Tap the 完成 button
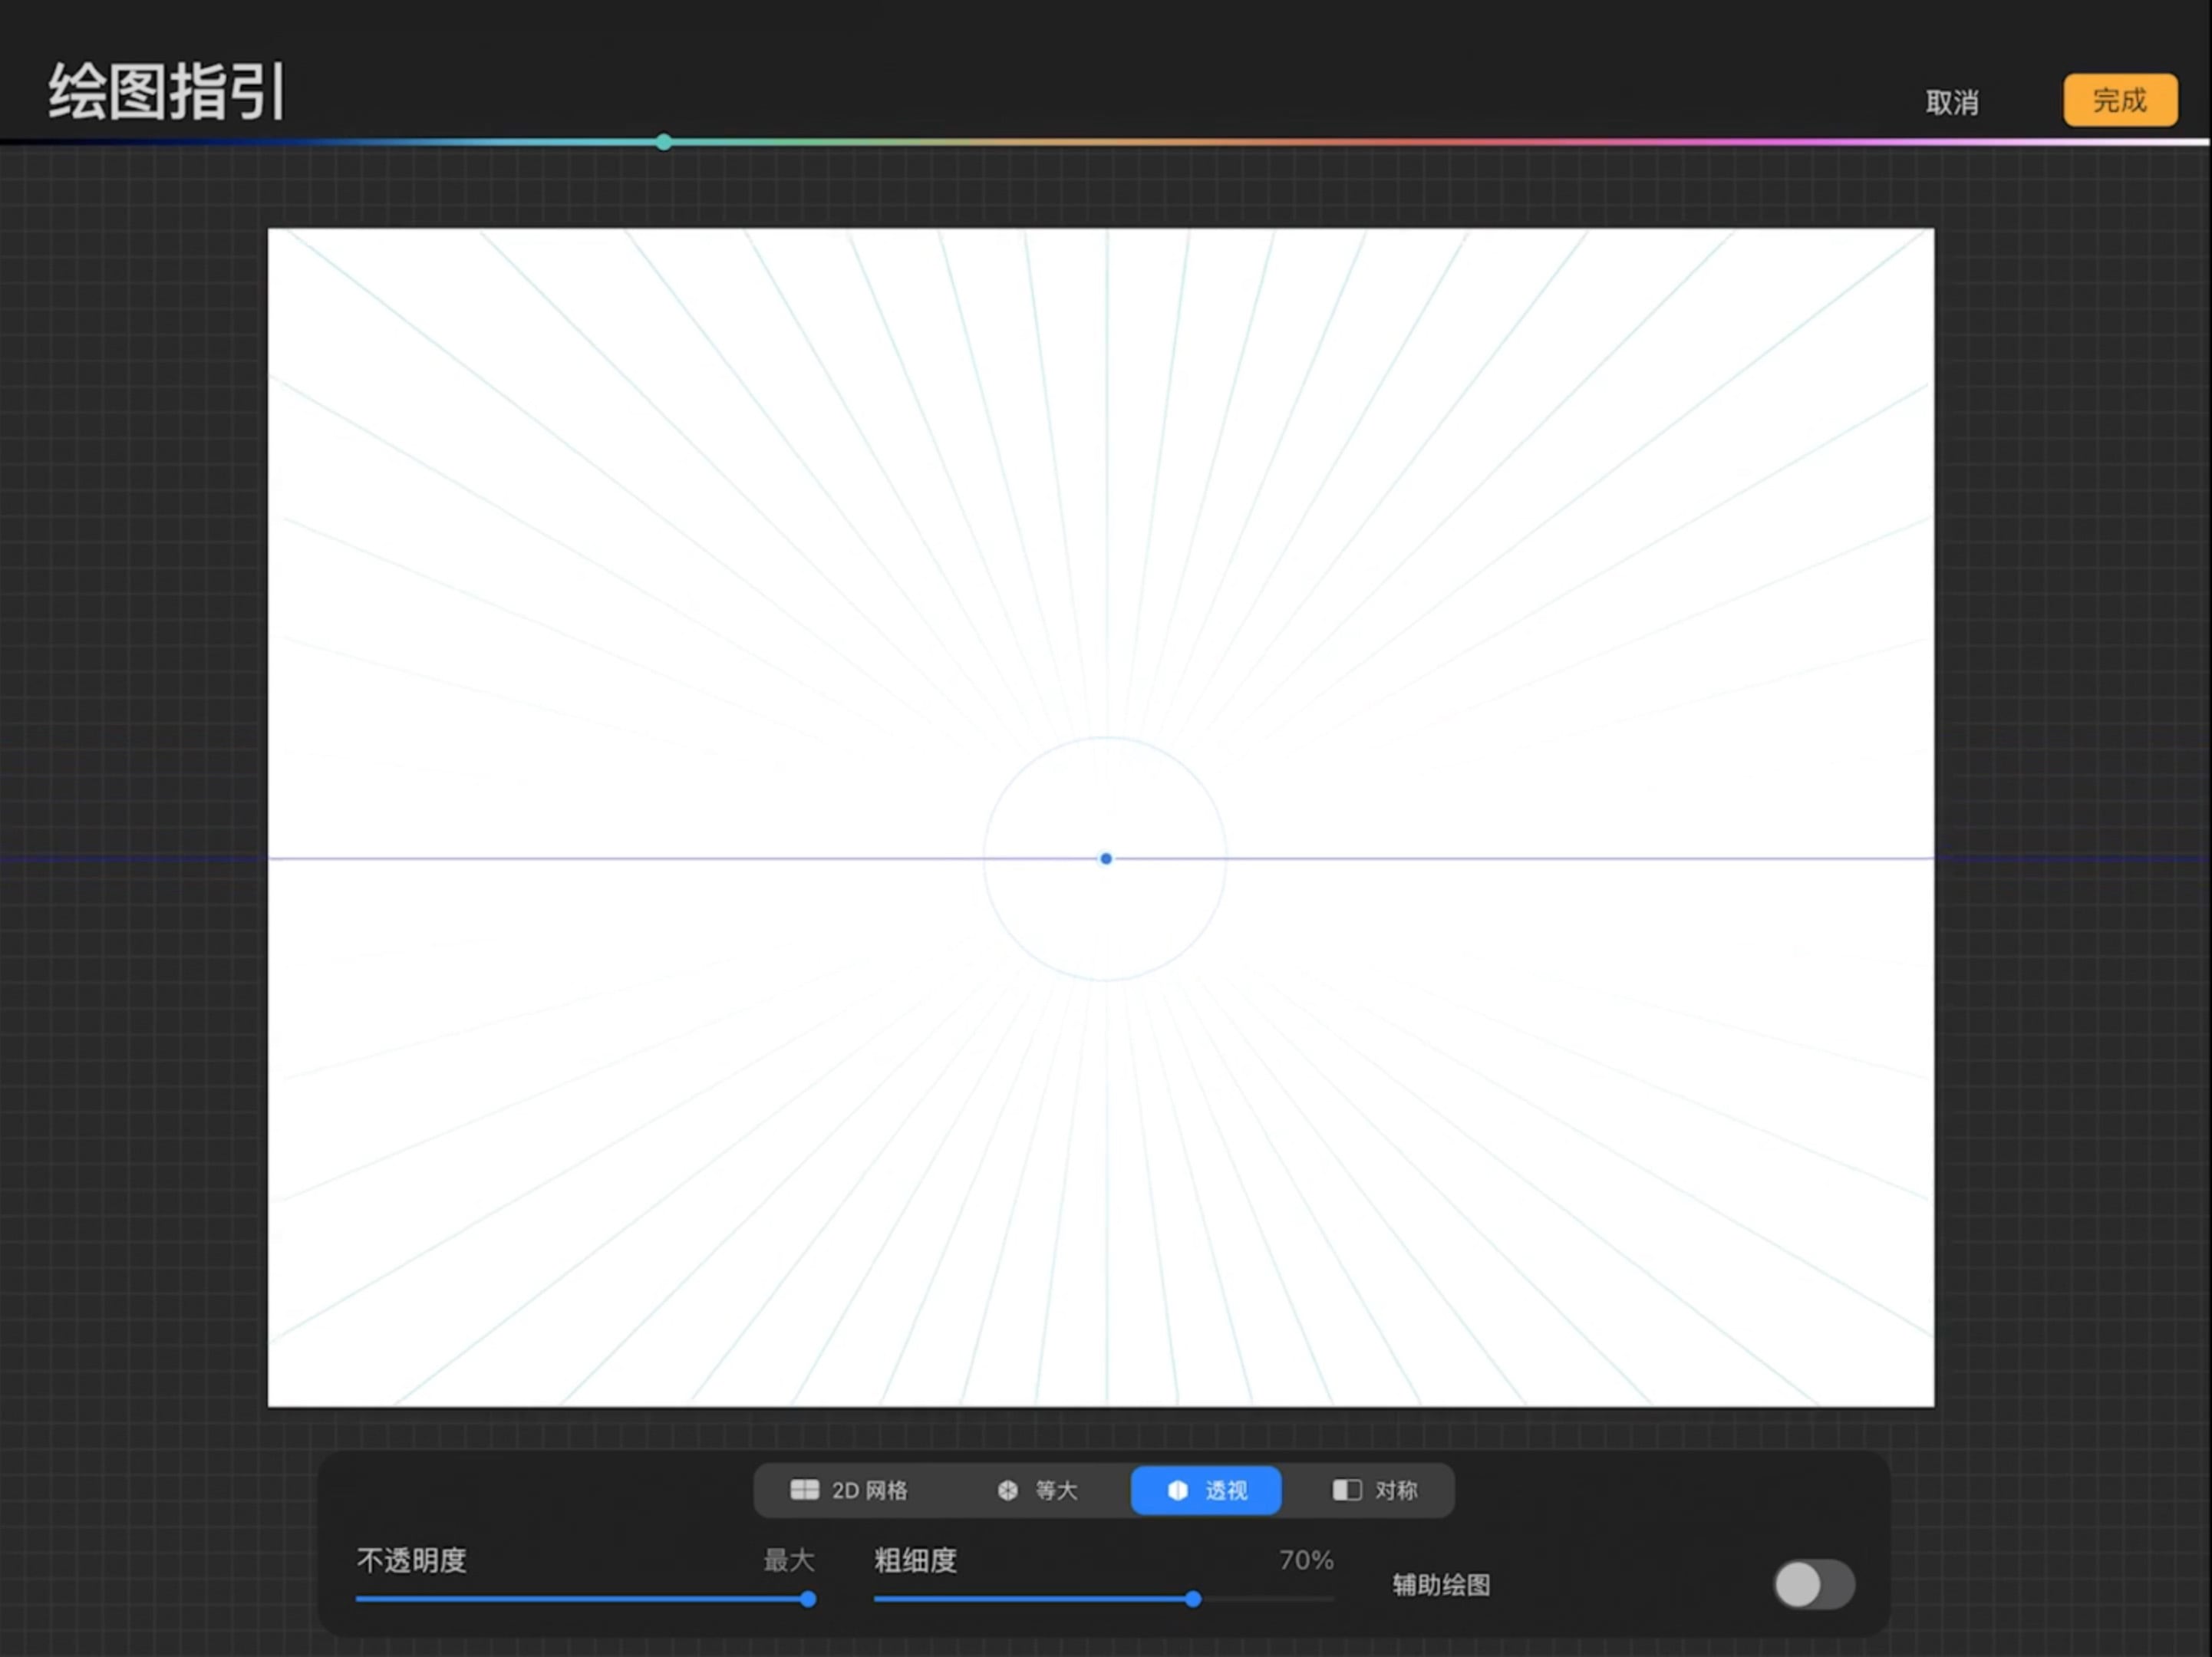2212x1657 pixels. (2120, 100)
